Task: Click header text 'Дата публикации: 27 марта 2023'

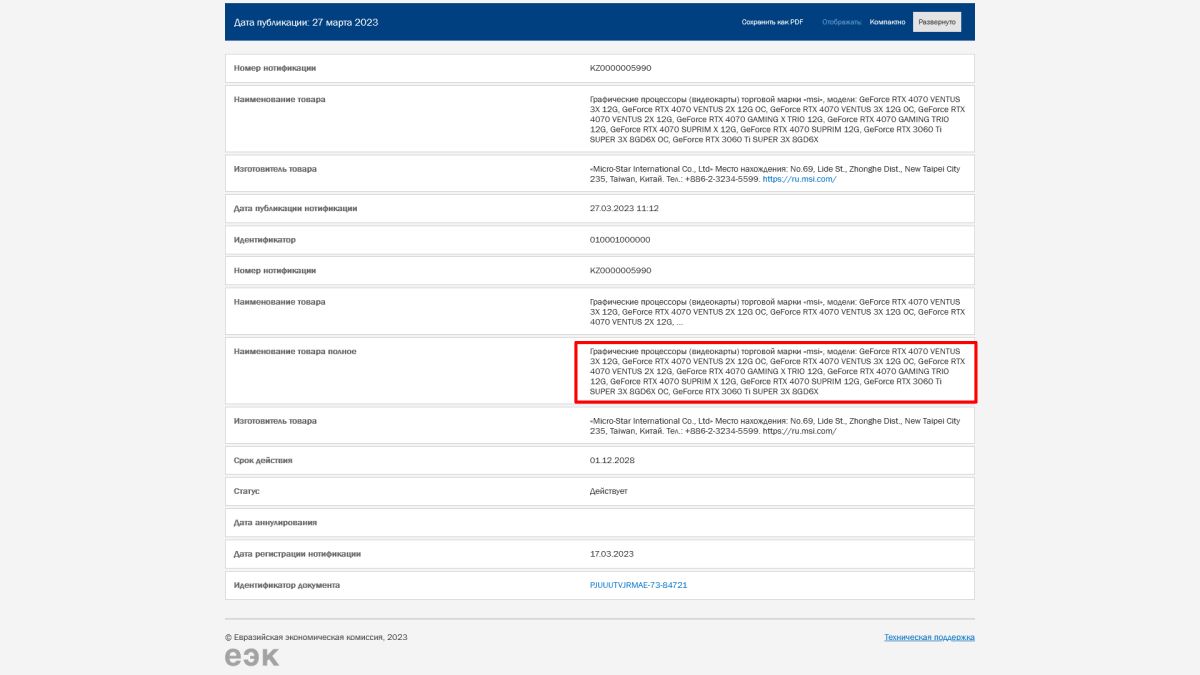Action: (x=306, y=22)
